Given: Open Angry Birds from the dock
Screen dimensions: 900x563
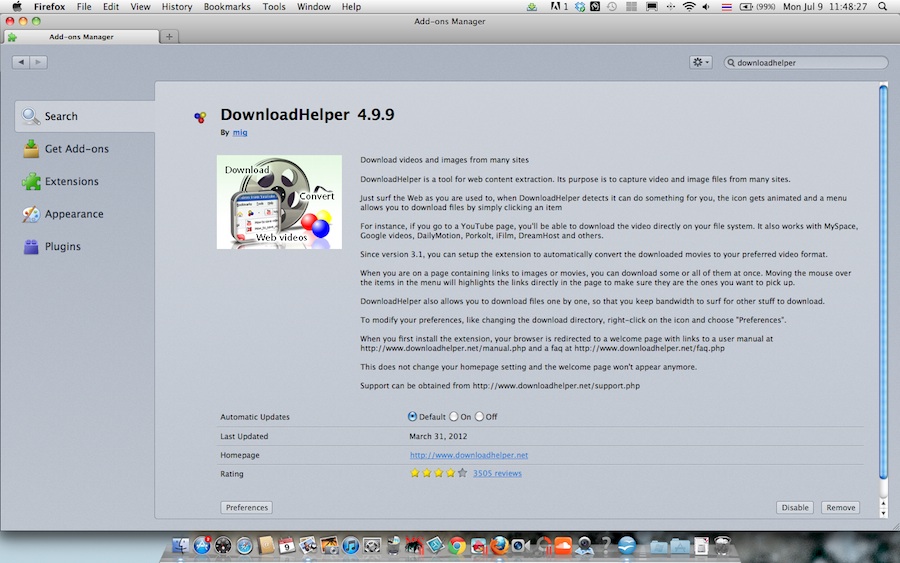Looking at the screenshot, I should tap(478, 545).
